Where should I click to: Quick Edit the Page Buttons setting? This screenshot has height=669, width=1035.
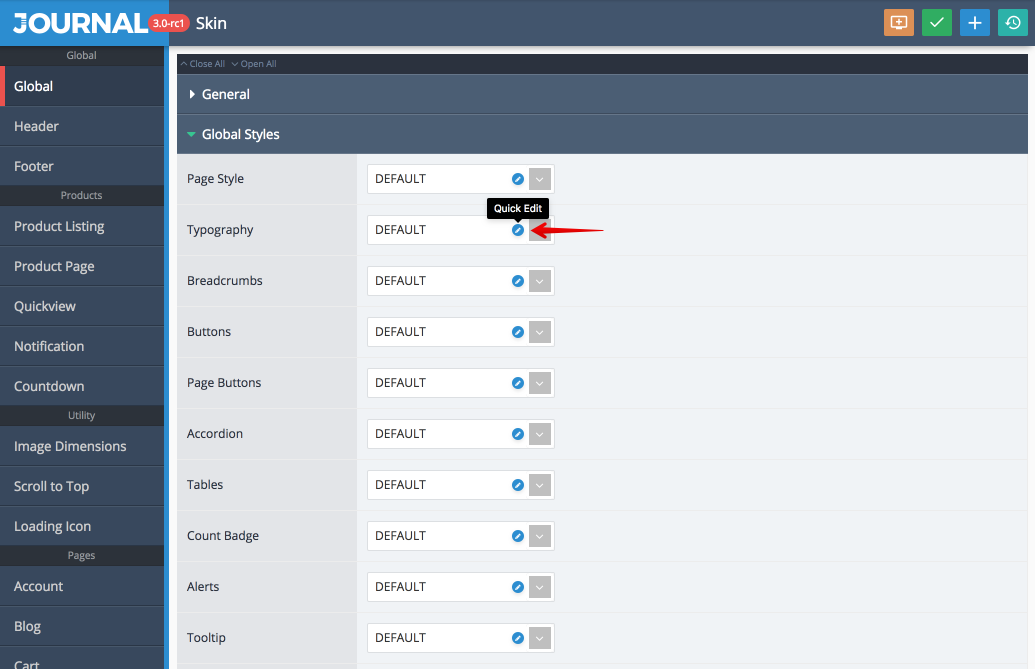[x=518, y=383]
